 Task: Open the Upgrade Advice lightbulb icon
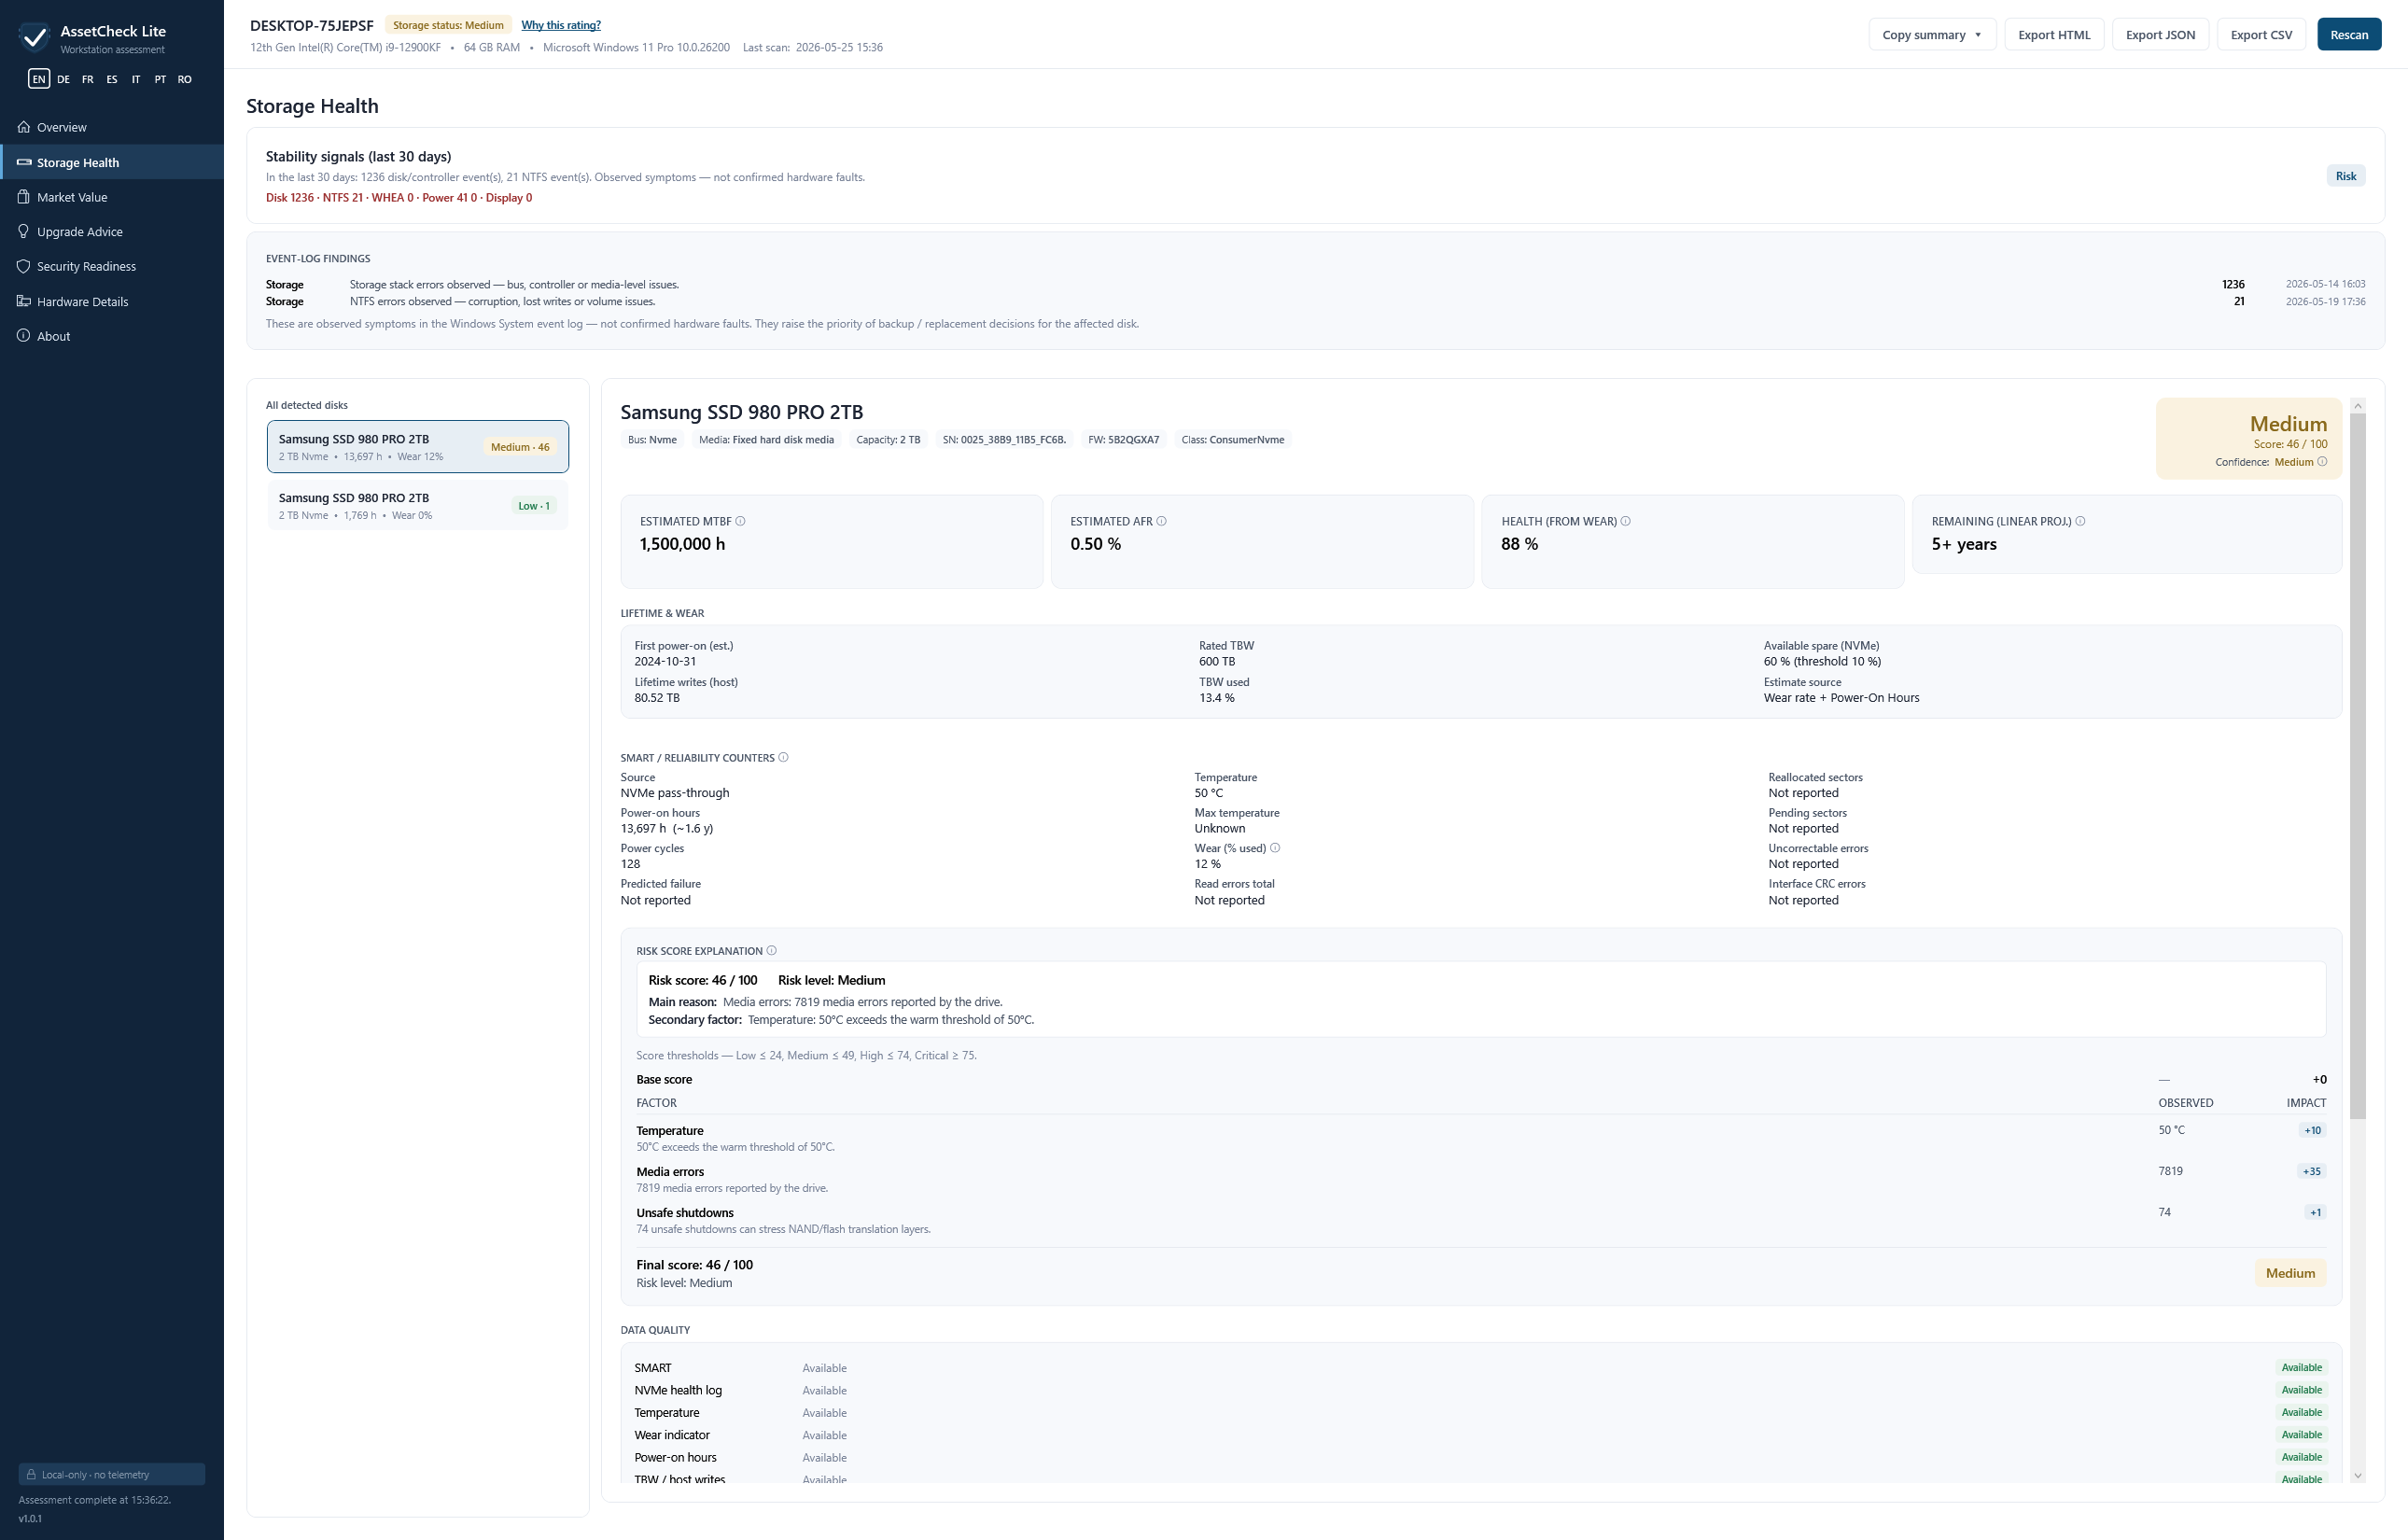coord(24,232)
